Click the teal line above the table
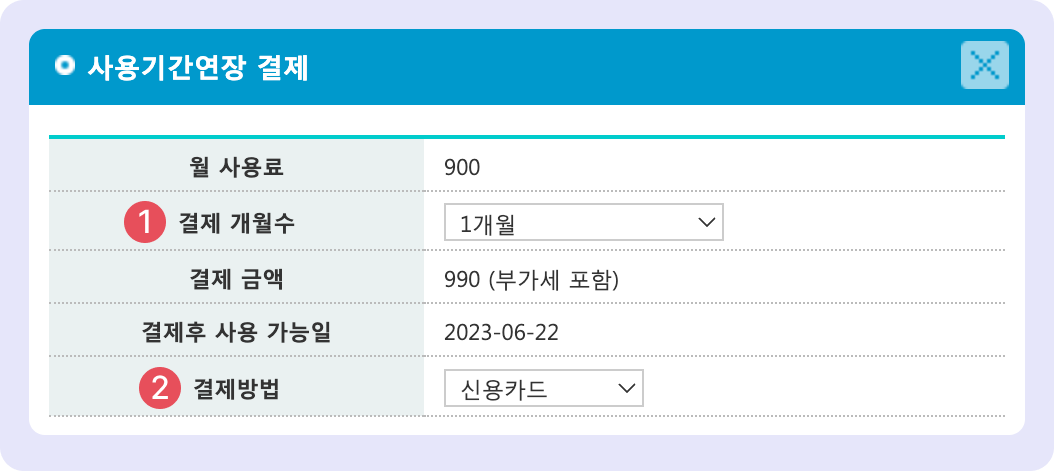Image resolution: width=1054 pixels, height=471 pixels. click(x=526, y=136)
